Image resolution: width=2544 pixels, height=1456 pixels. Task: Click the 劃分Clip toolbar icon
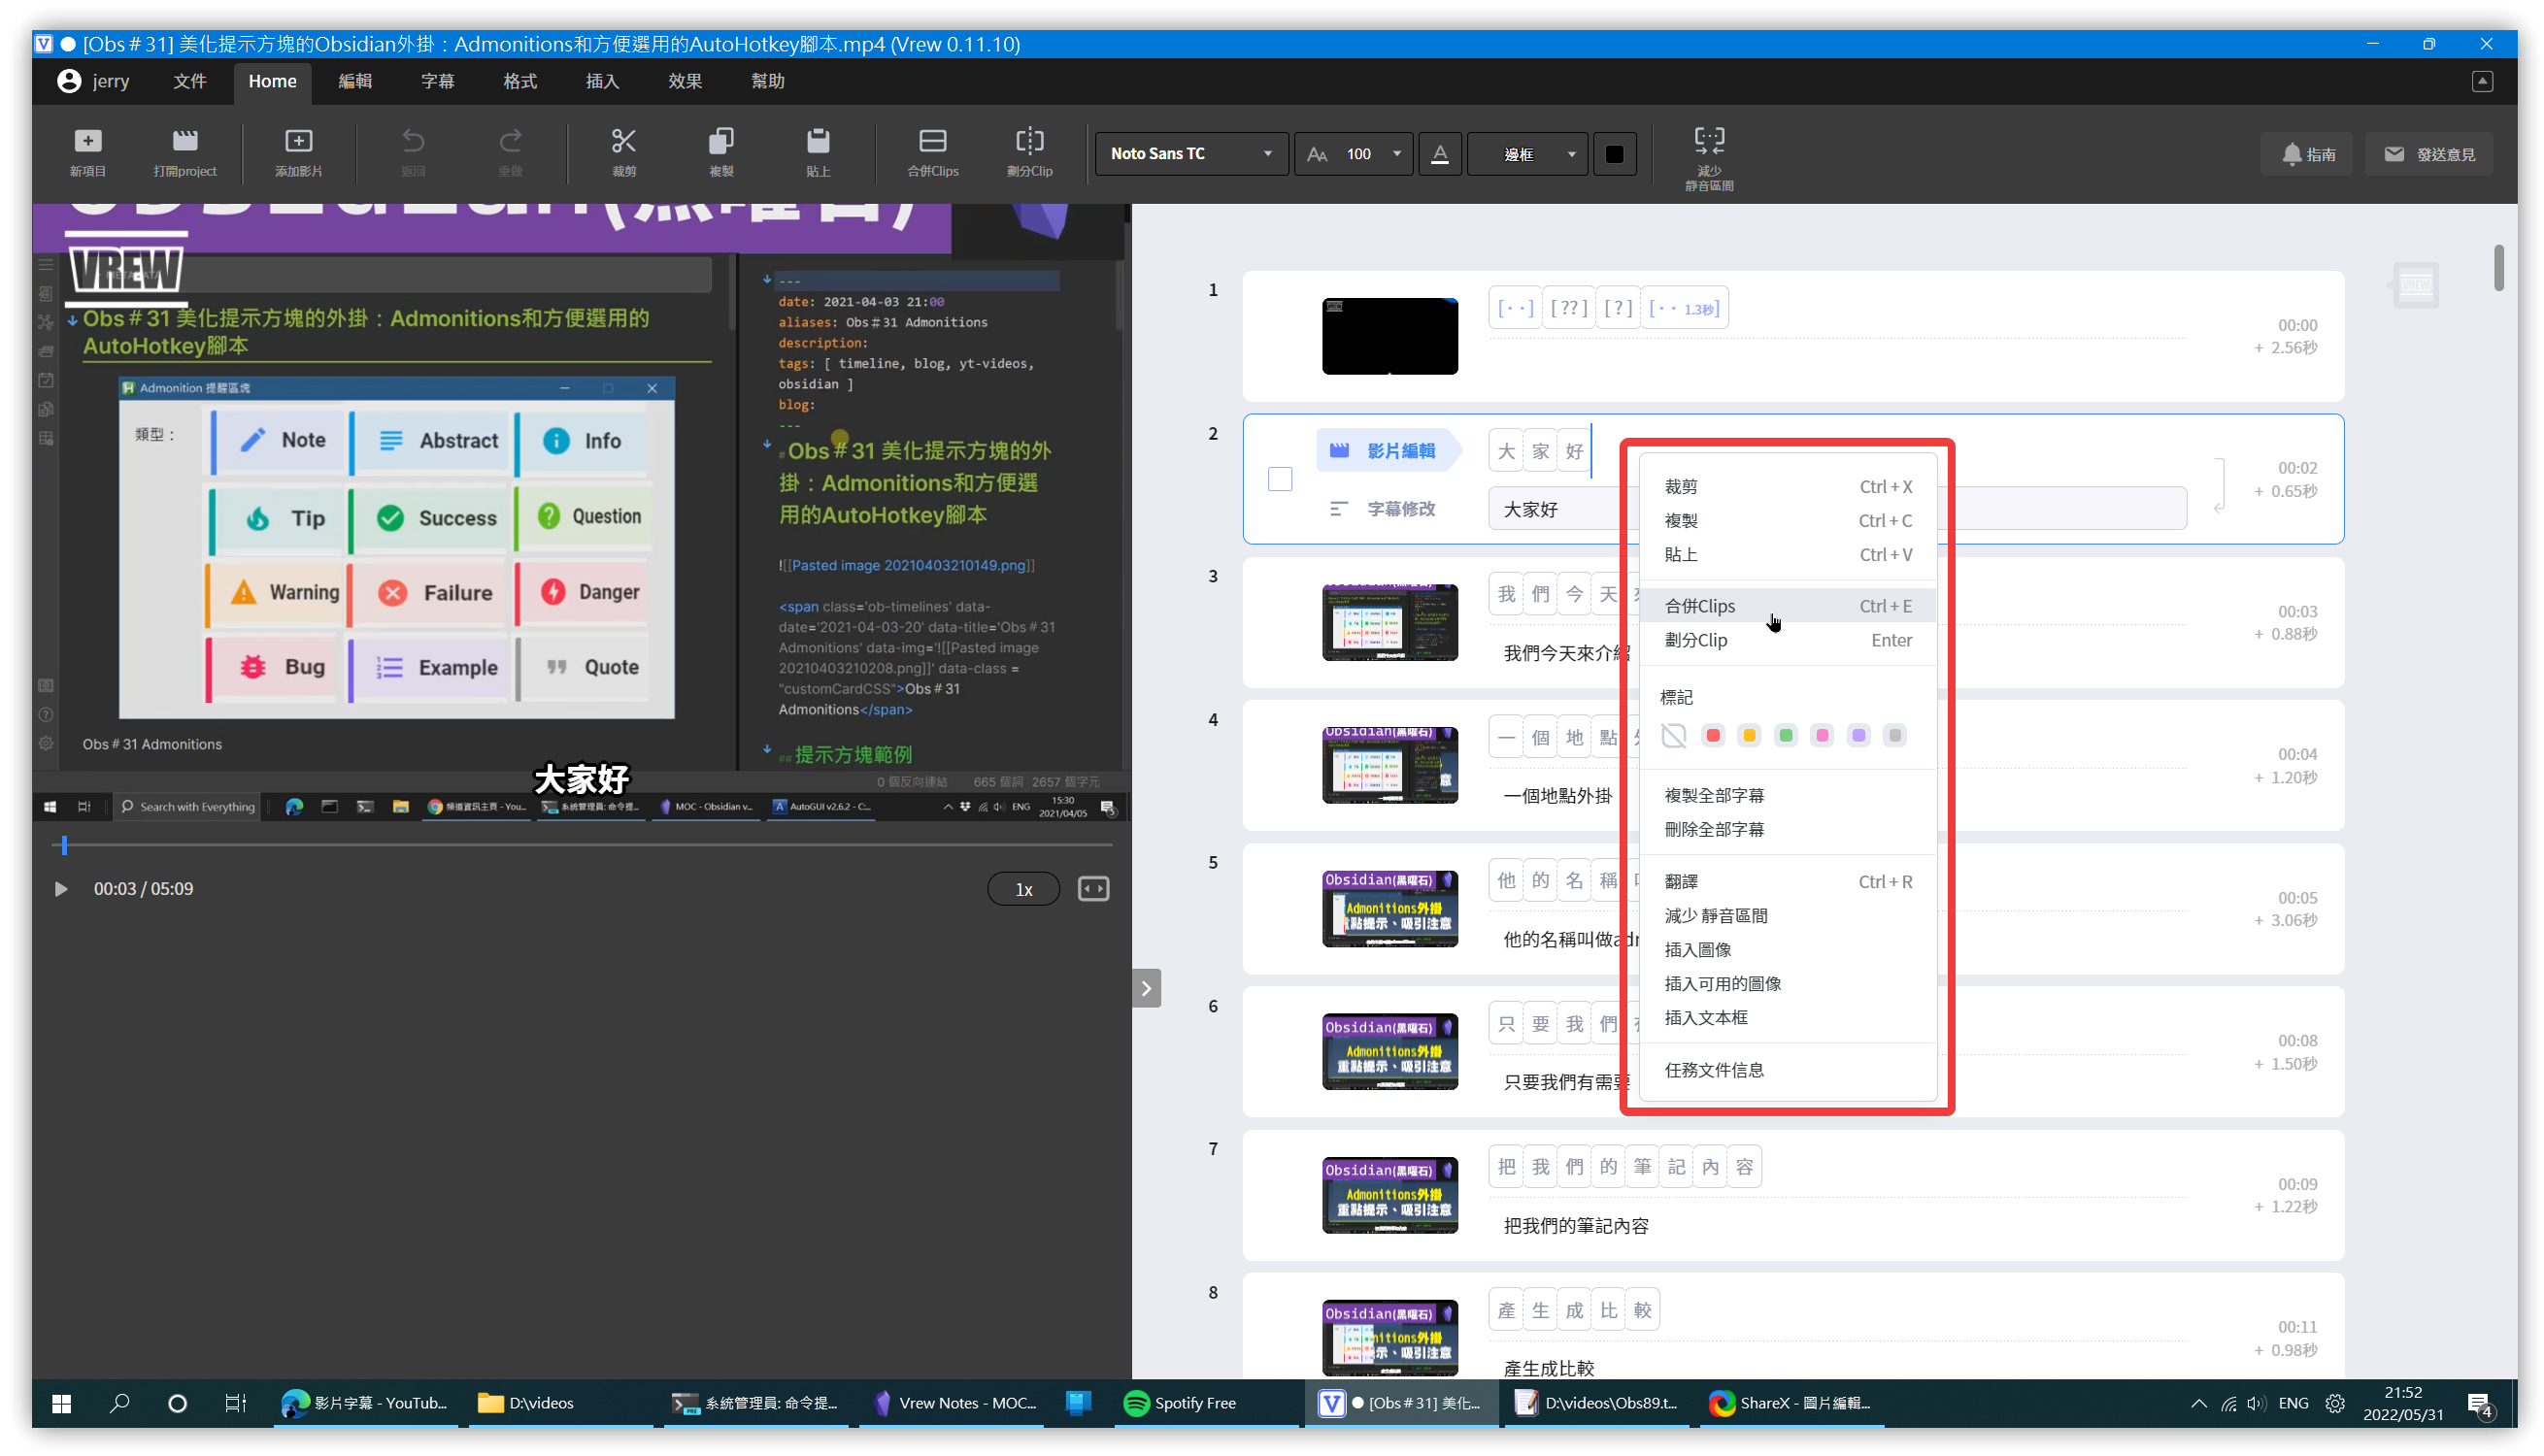[1029, 141]
